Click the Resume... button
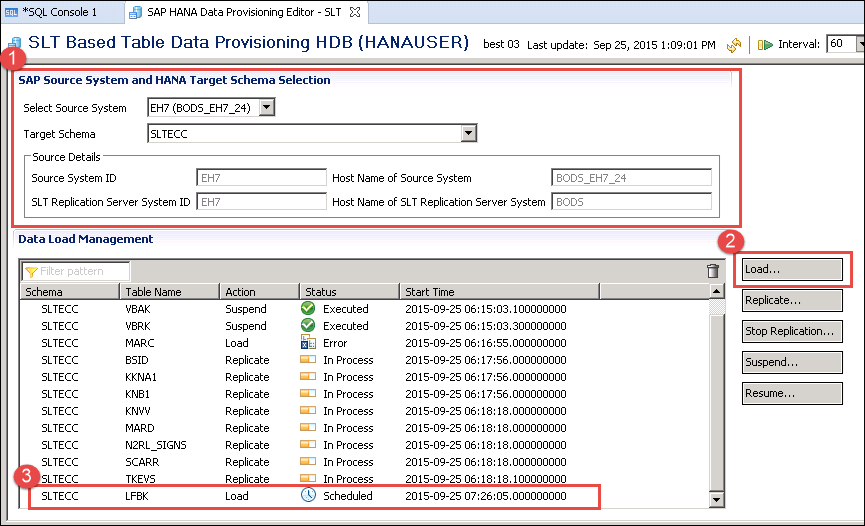The image size is (865, 526). coord(792,393)
